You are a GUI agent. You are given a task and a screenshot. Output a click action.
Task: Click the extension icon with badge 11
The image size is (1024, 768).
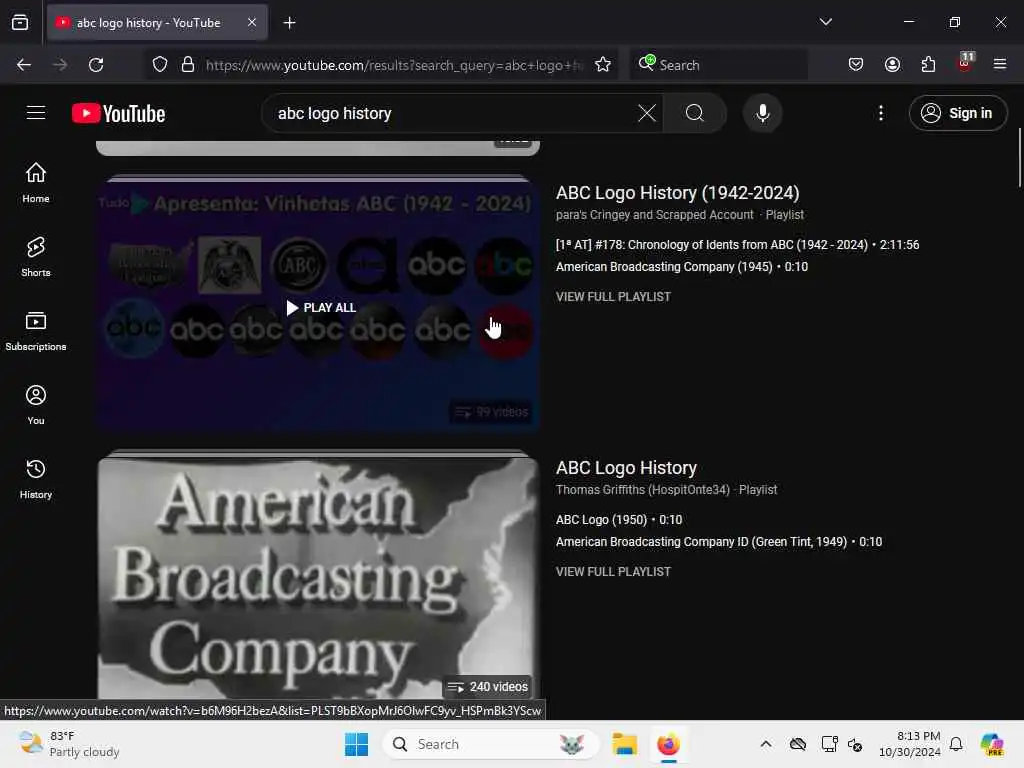tap(965, 63)
